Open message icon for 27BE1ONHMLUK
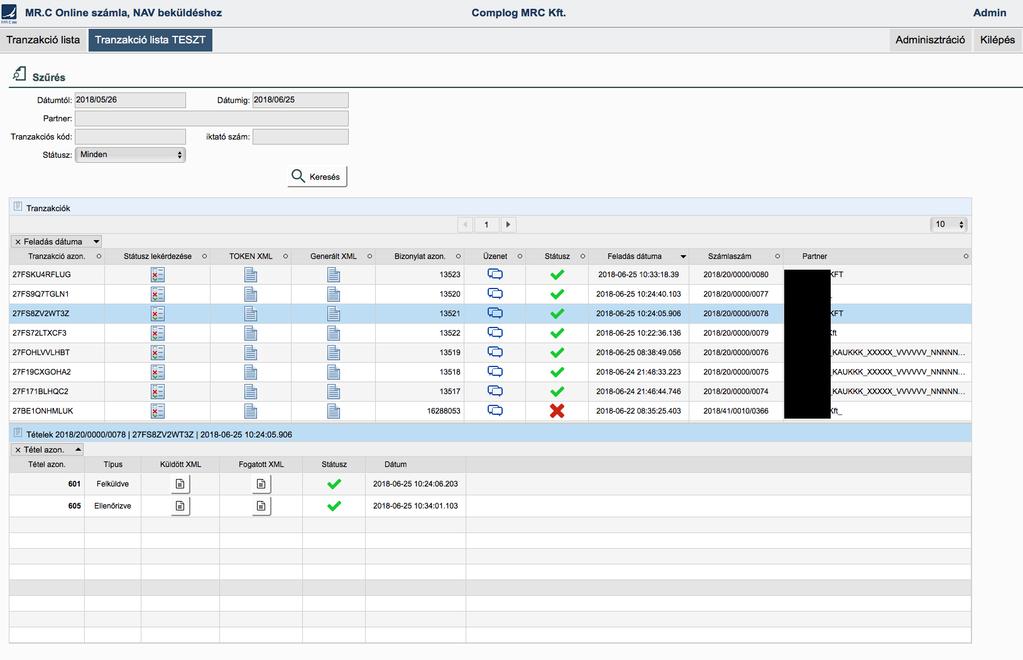This screenshot has height=660, width=1023. pyautogui.click(x=495, y=411)
